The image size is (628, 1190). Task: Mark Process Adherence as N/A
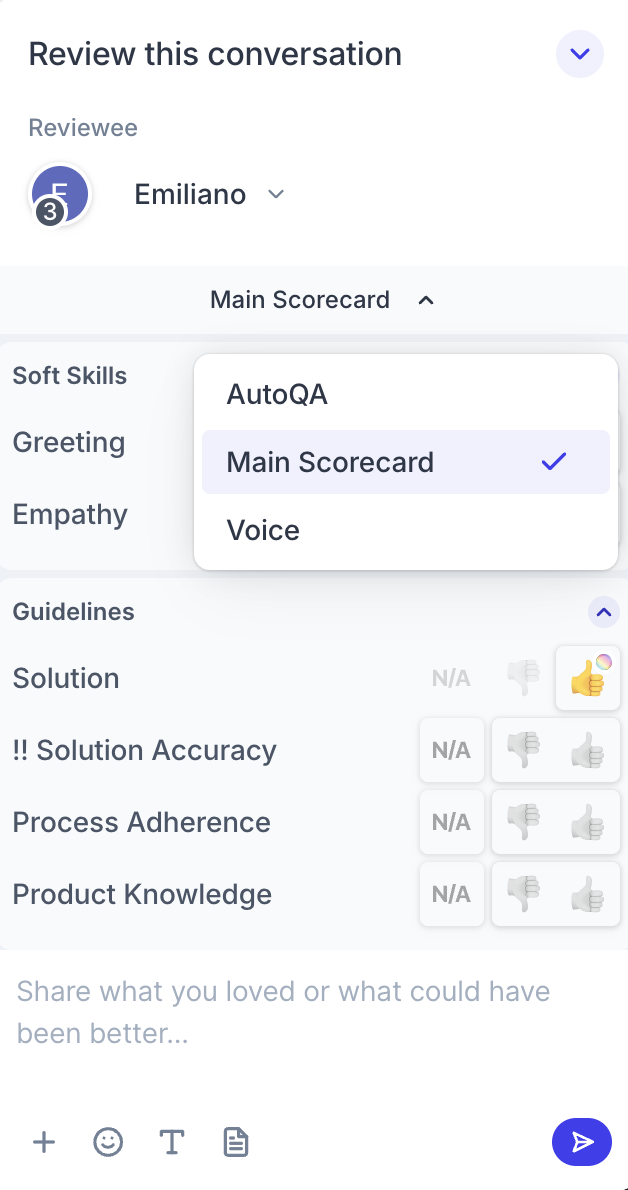click(452, 822)
